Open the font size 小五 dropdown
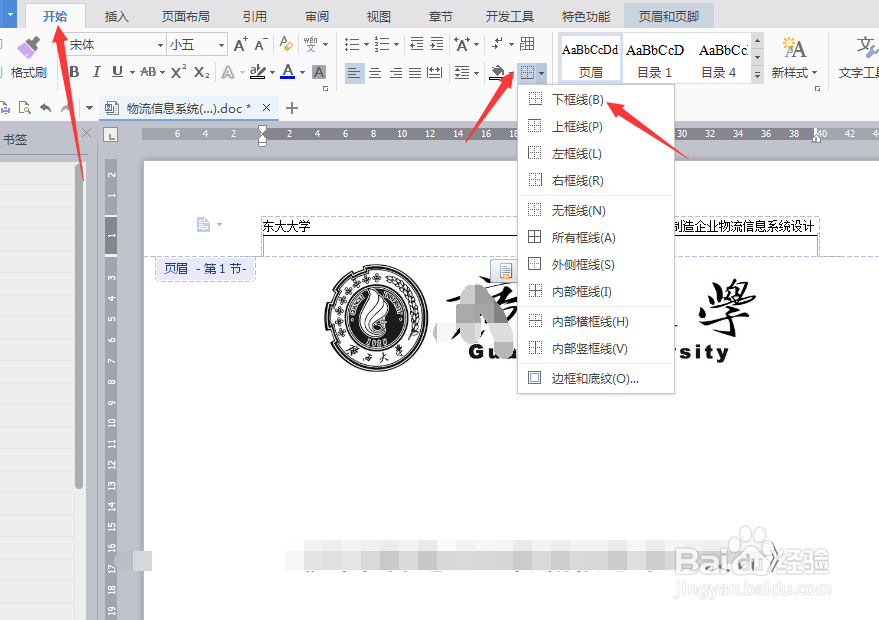 pos(221,45)
